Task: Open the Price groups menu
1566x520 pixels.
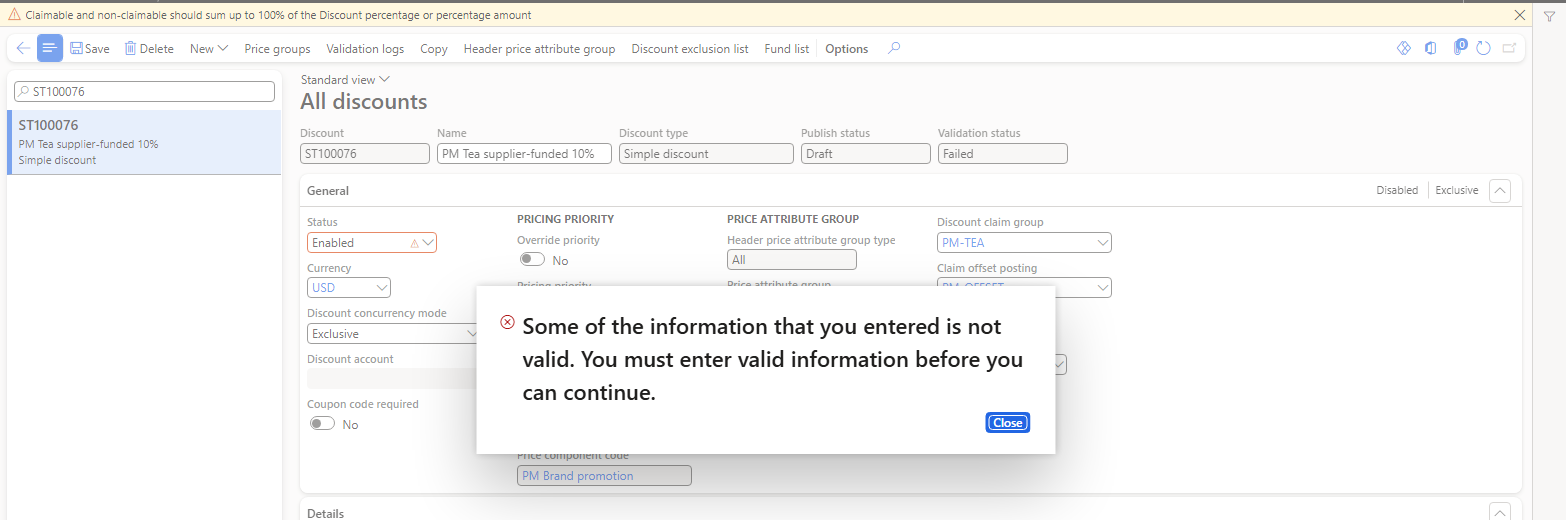Action: 277,48
